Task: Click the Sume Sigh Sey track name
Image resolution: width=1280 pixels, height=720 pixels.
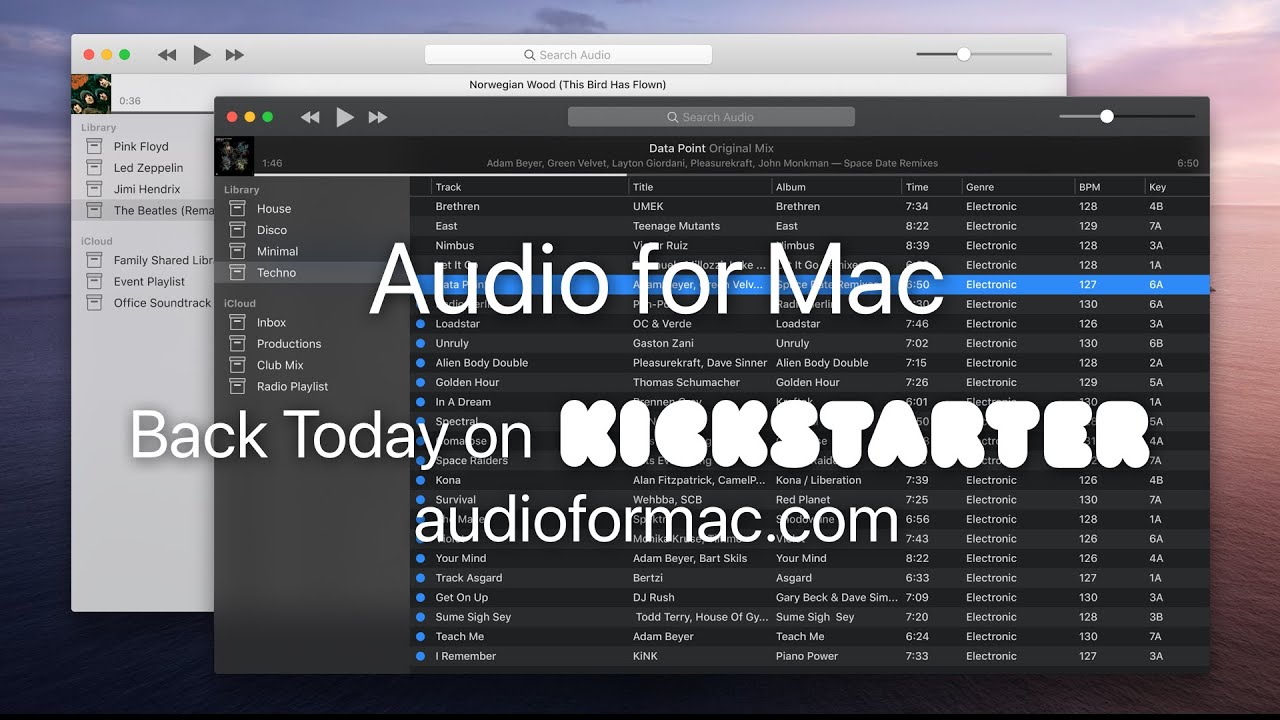Action: point(473,617)
